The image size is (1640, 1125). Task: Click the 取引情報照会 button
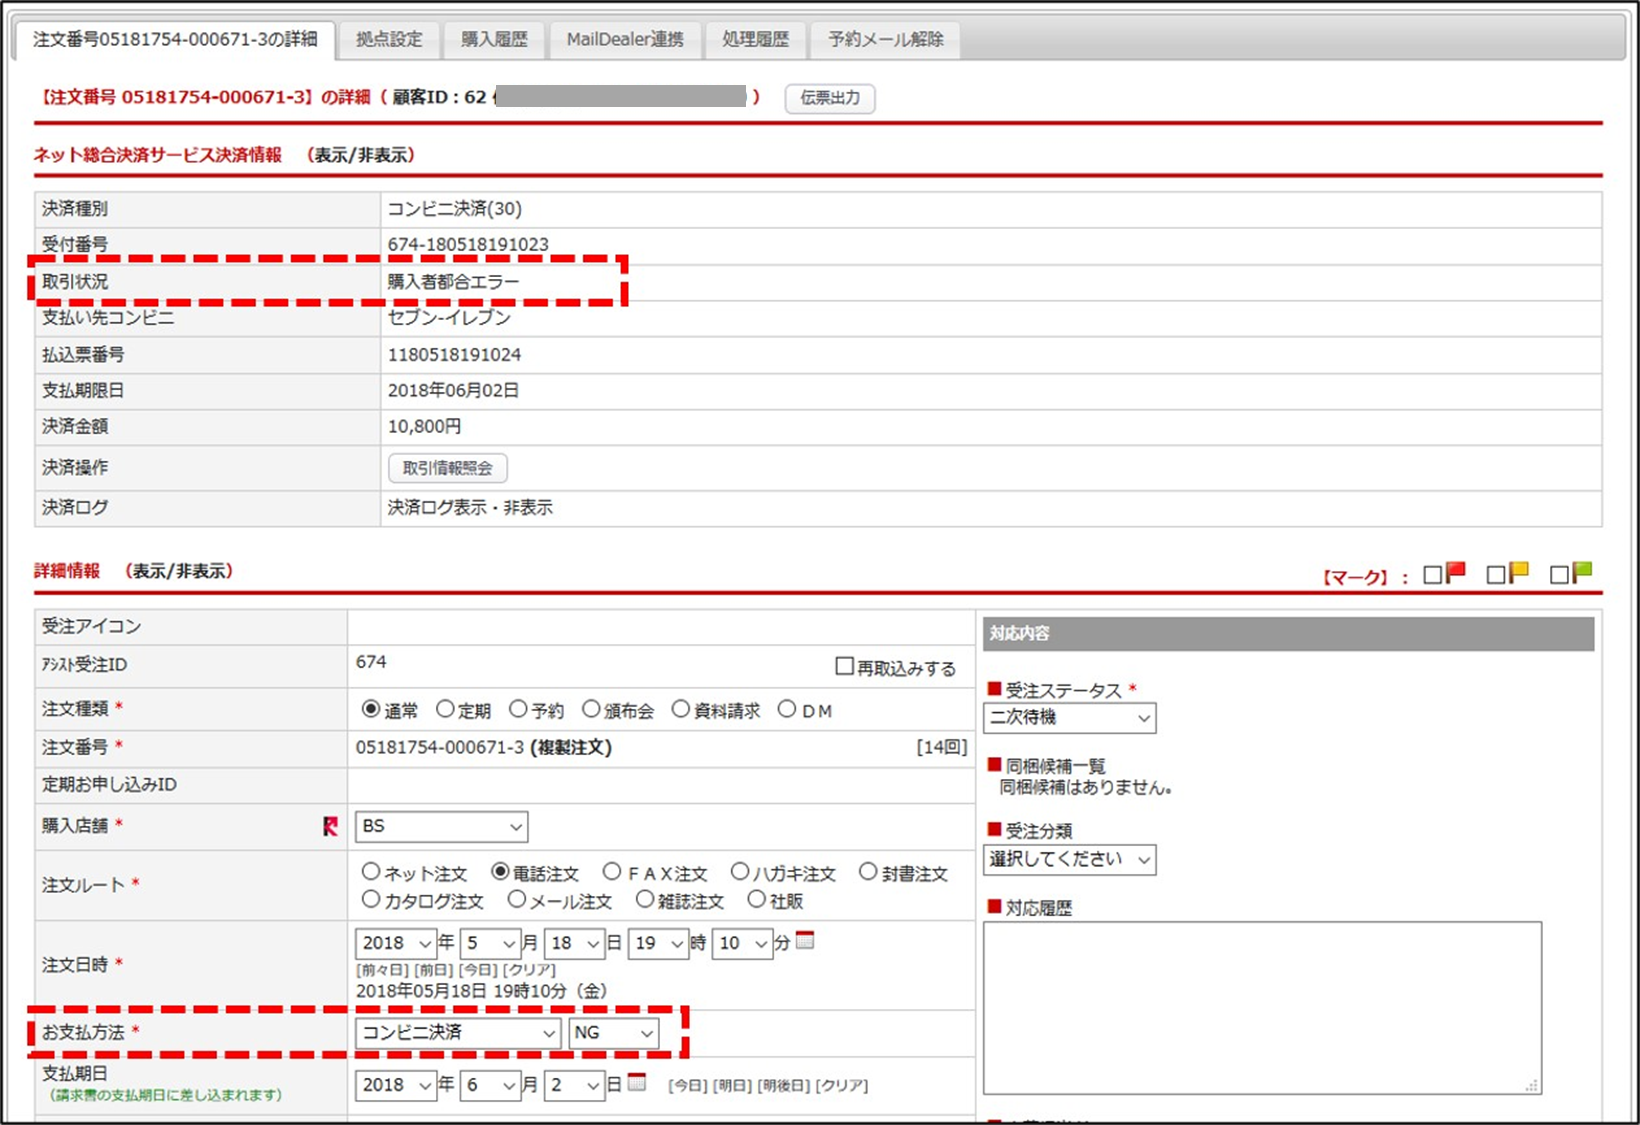(x=447, y=468)
